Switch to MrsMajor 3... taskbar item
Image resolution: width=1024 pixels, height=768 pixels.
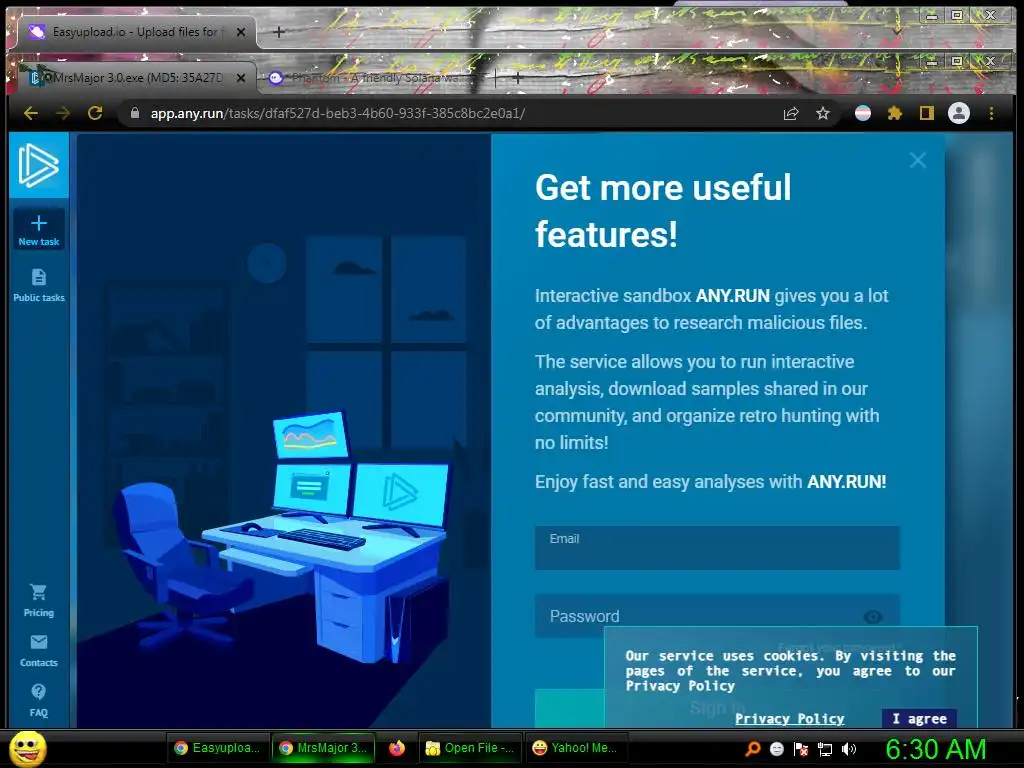tap(323, 748)
